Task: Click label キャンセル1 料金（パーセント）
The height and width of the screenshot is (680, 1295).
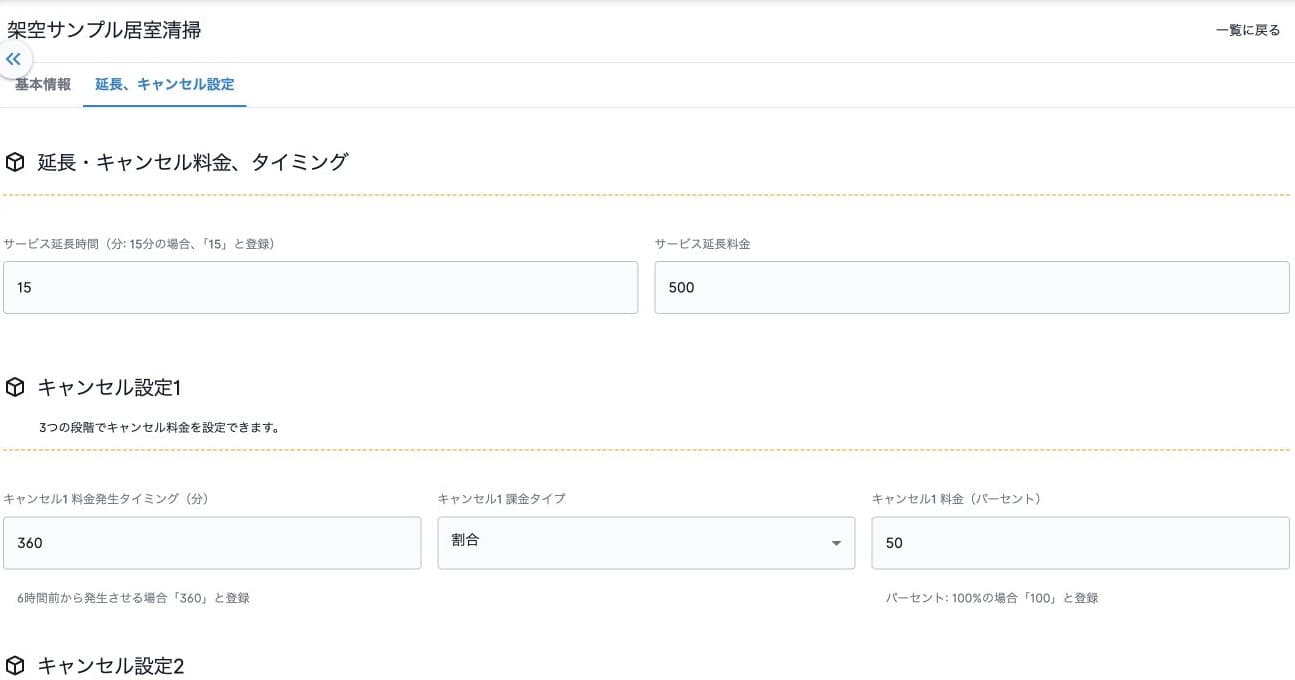Action: click(x=956, y=499)
